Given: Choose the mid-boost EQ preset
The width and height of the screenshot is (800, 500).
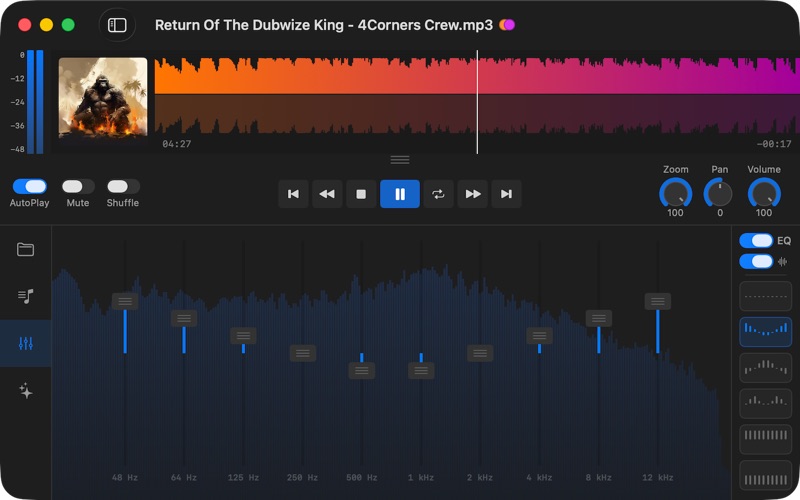Looking at the screenshot, I should [x=765, y=367].
